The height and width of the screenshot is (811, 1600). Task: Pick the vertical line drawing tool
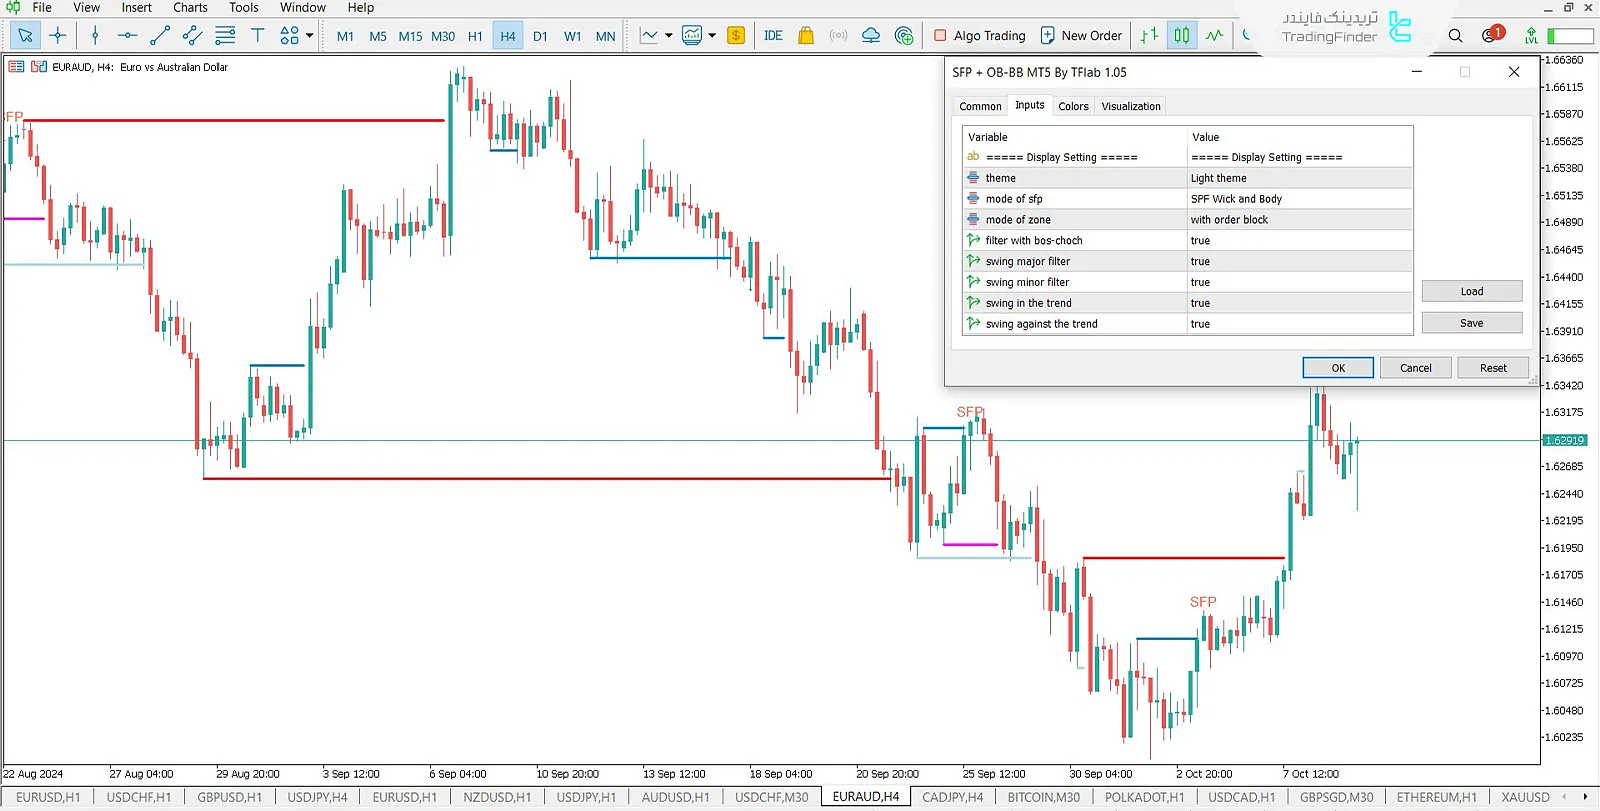(95, 36)
